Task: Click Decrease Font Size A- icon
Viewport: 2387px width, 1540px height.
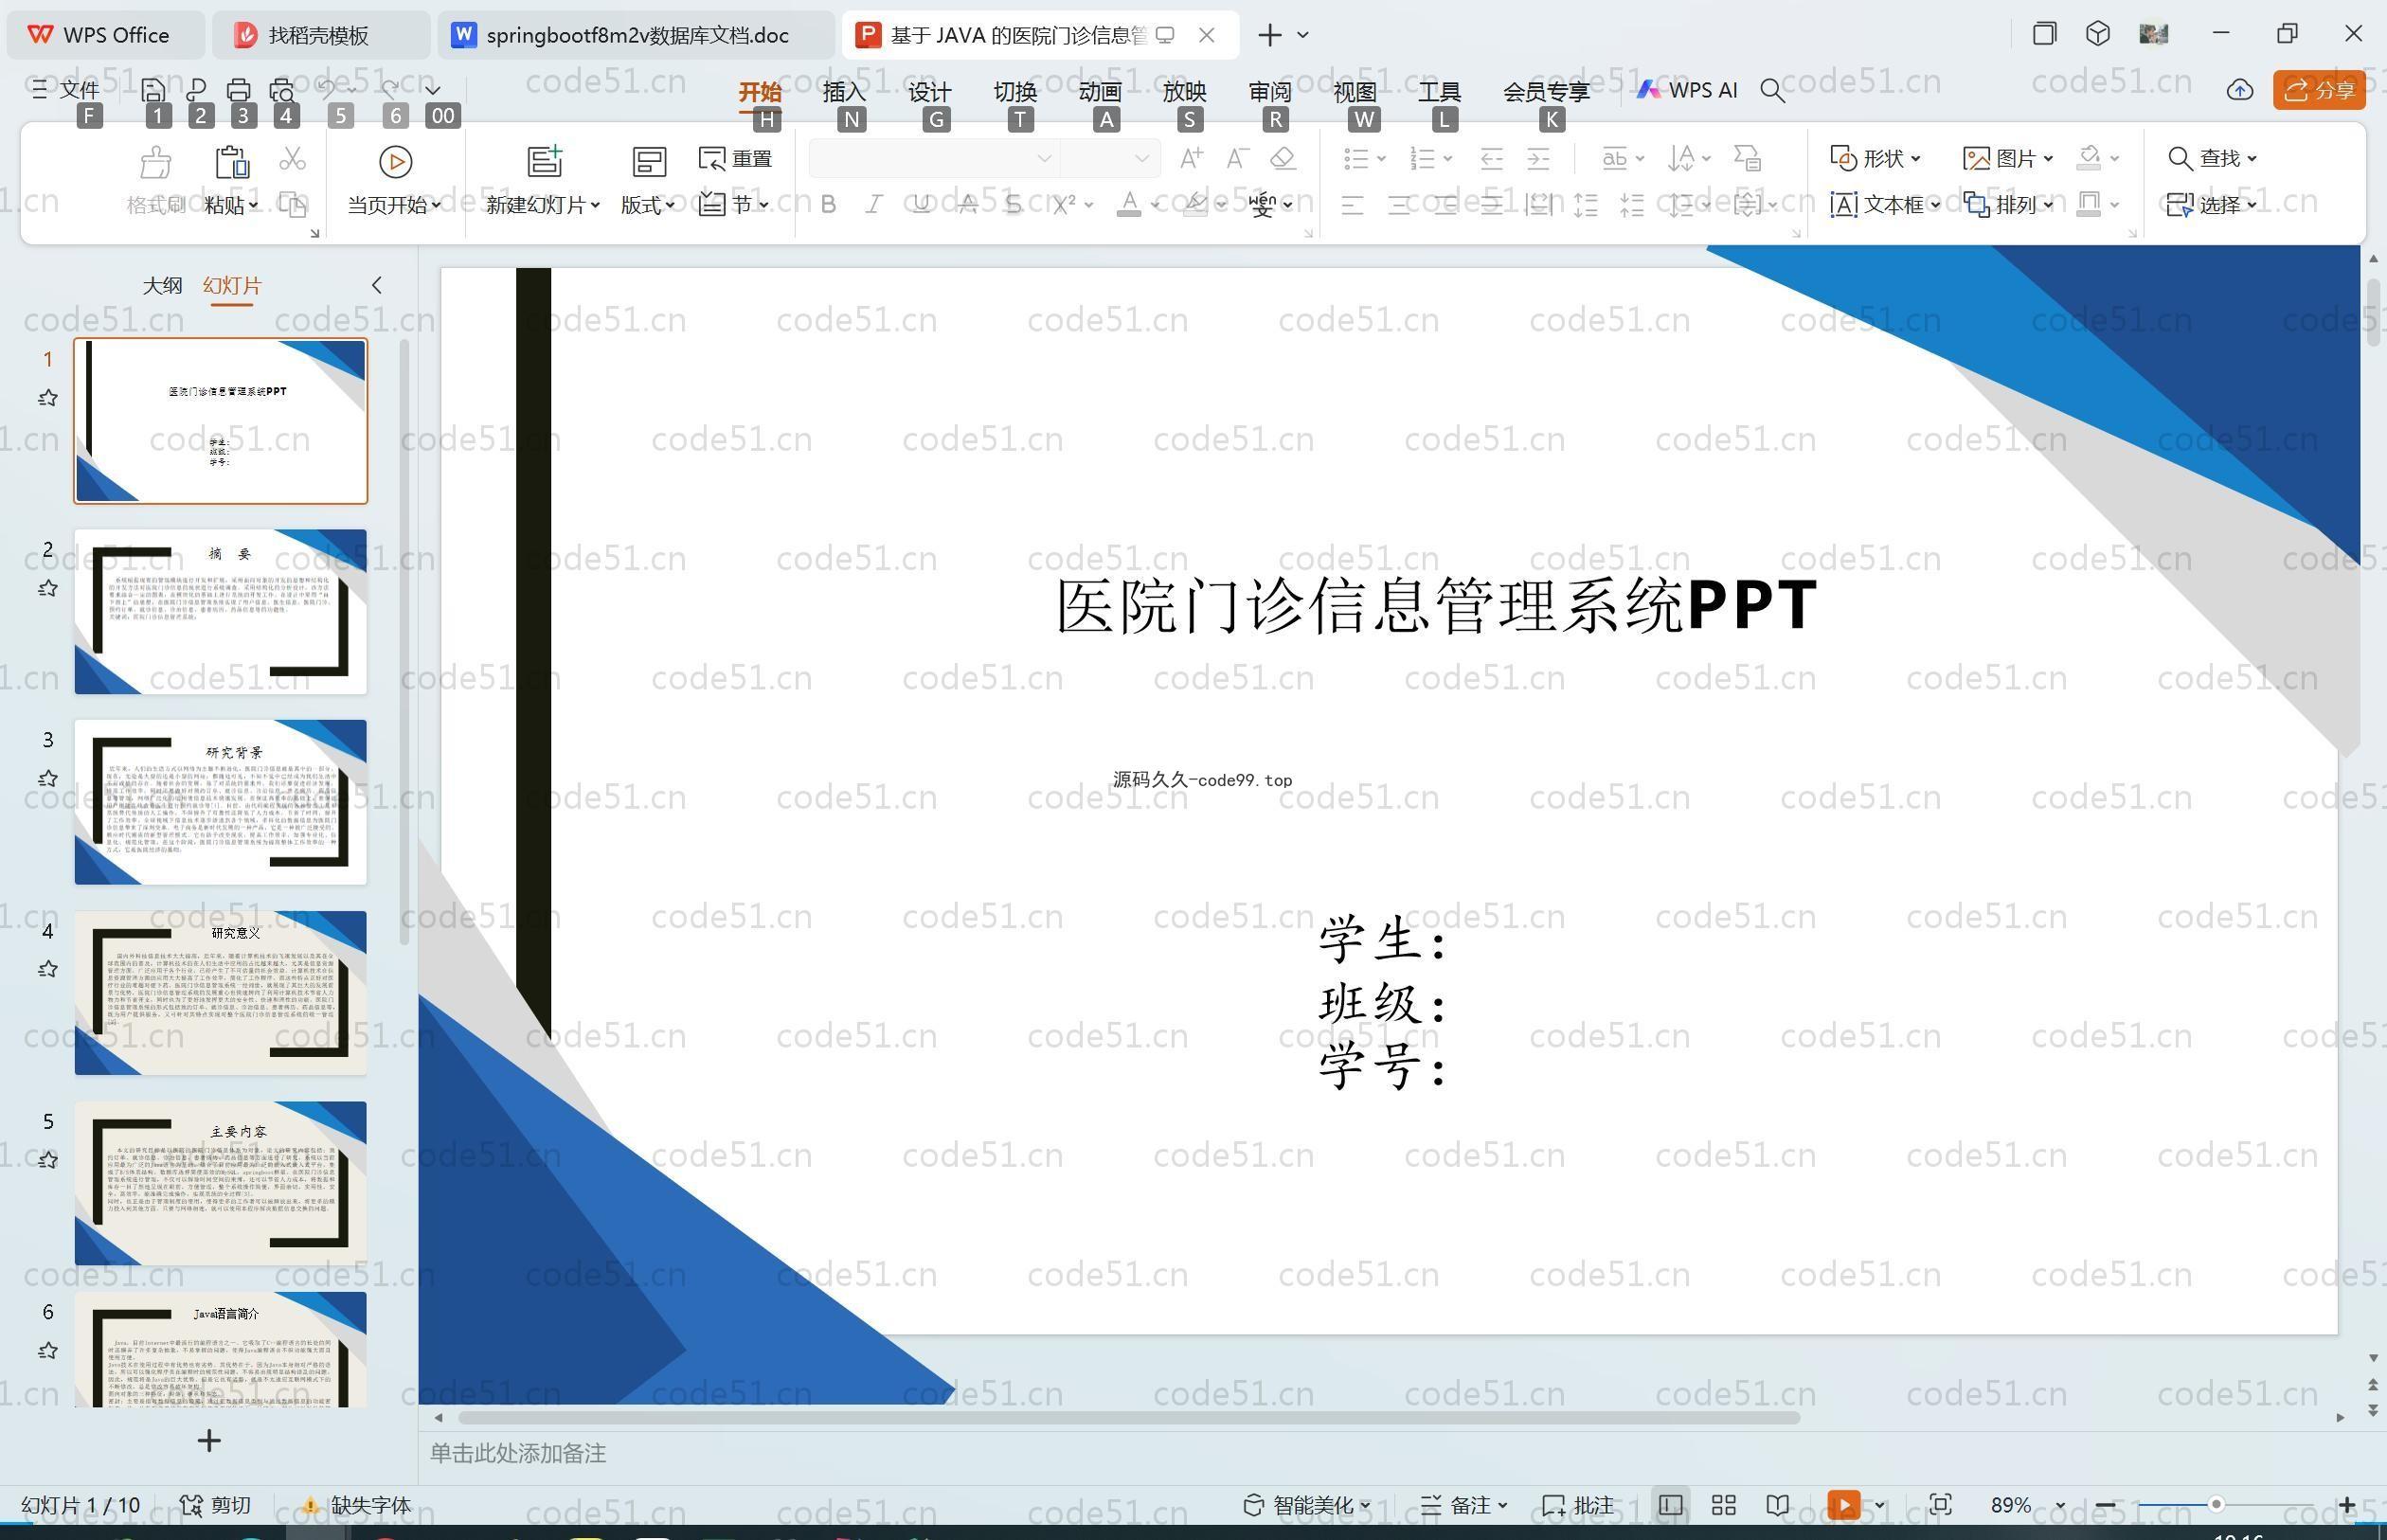Action: coord(1237,158)
